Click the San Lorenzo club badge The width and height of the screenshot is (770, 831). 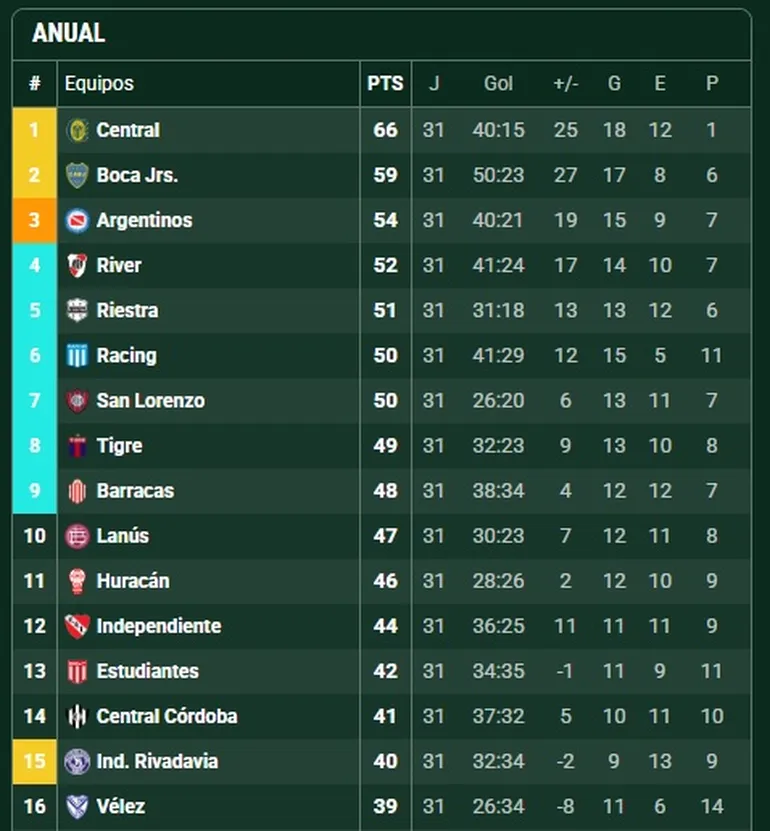[77, 400]
